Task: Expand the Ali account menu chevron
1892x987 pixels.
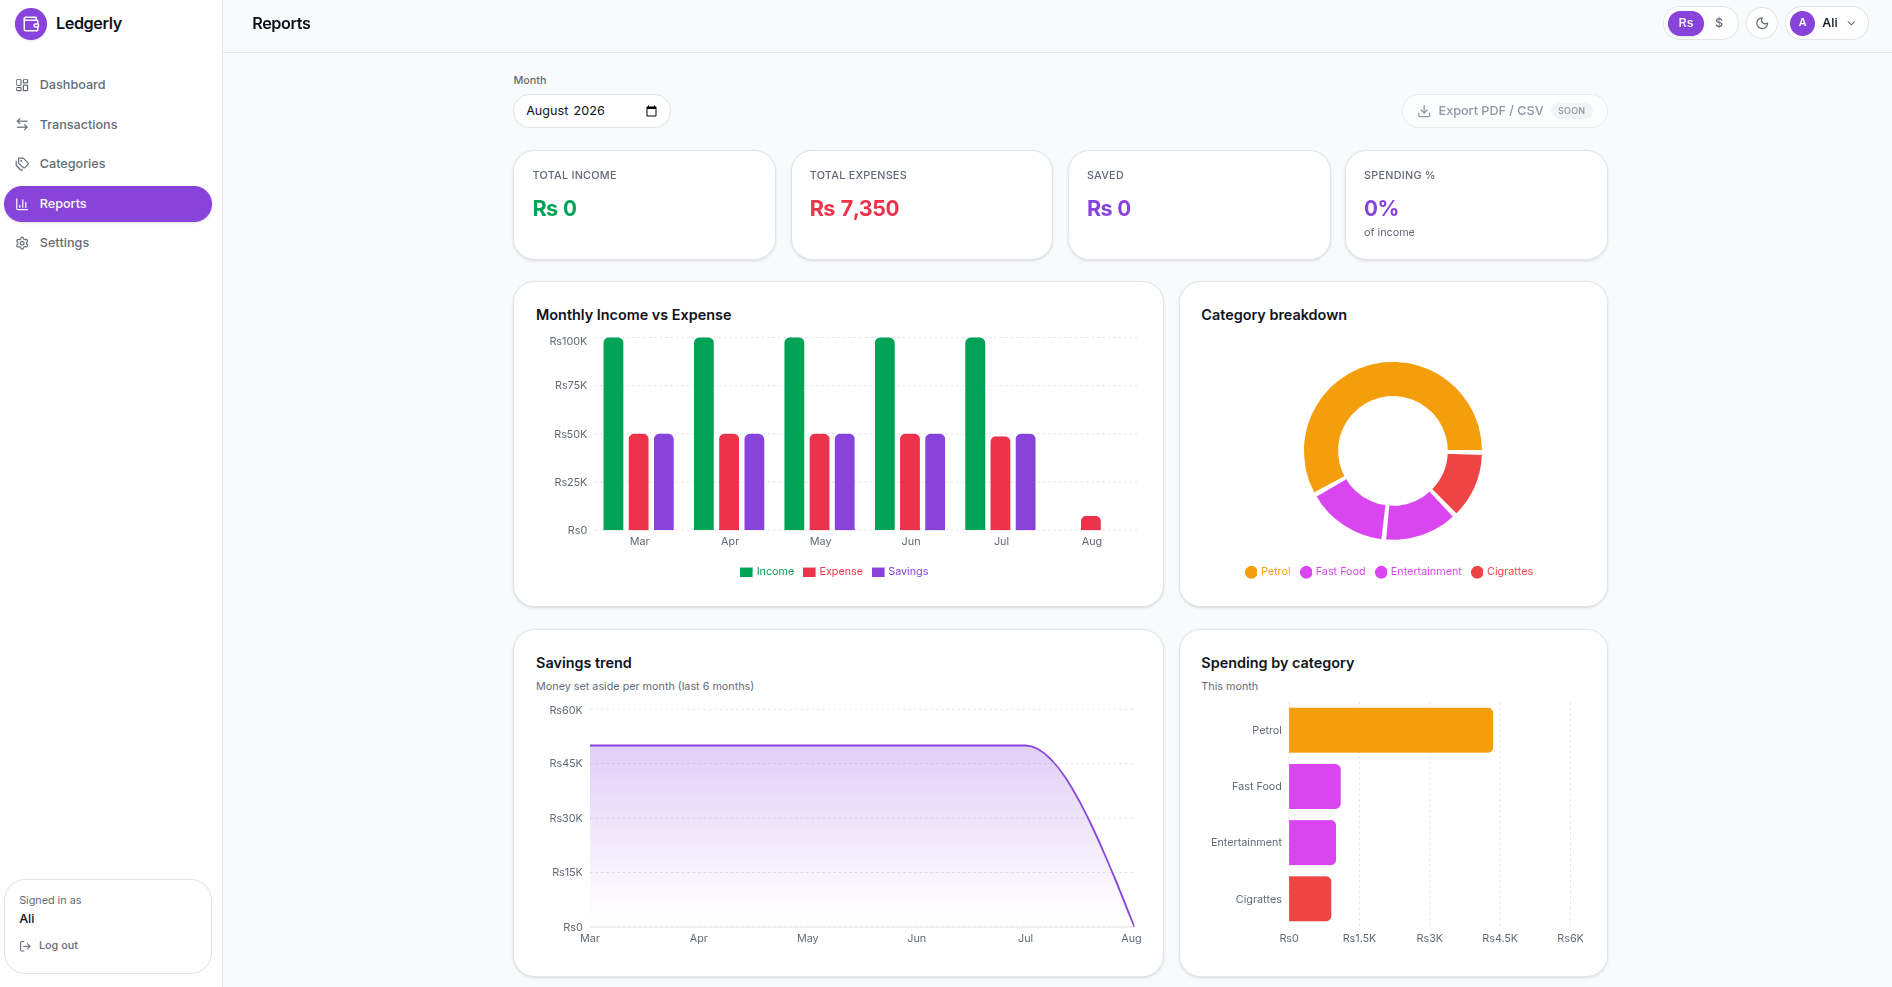Action: (x=1851, y=23)
